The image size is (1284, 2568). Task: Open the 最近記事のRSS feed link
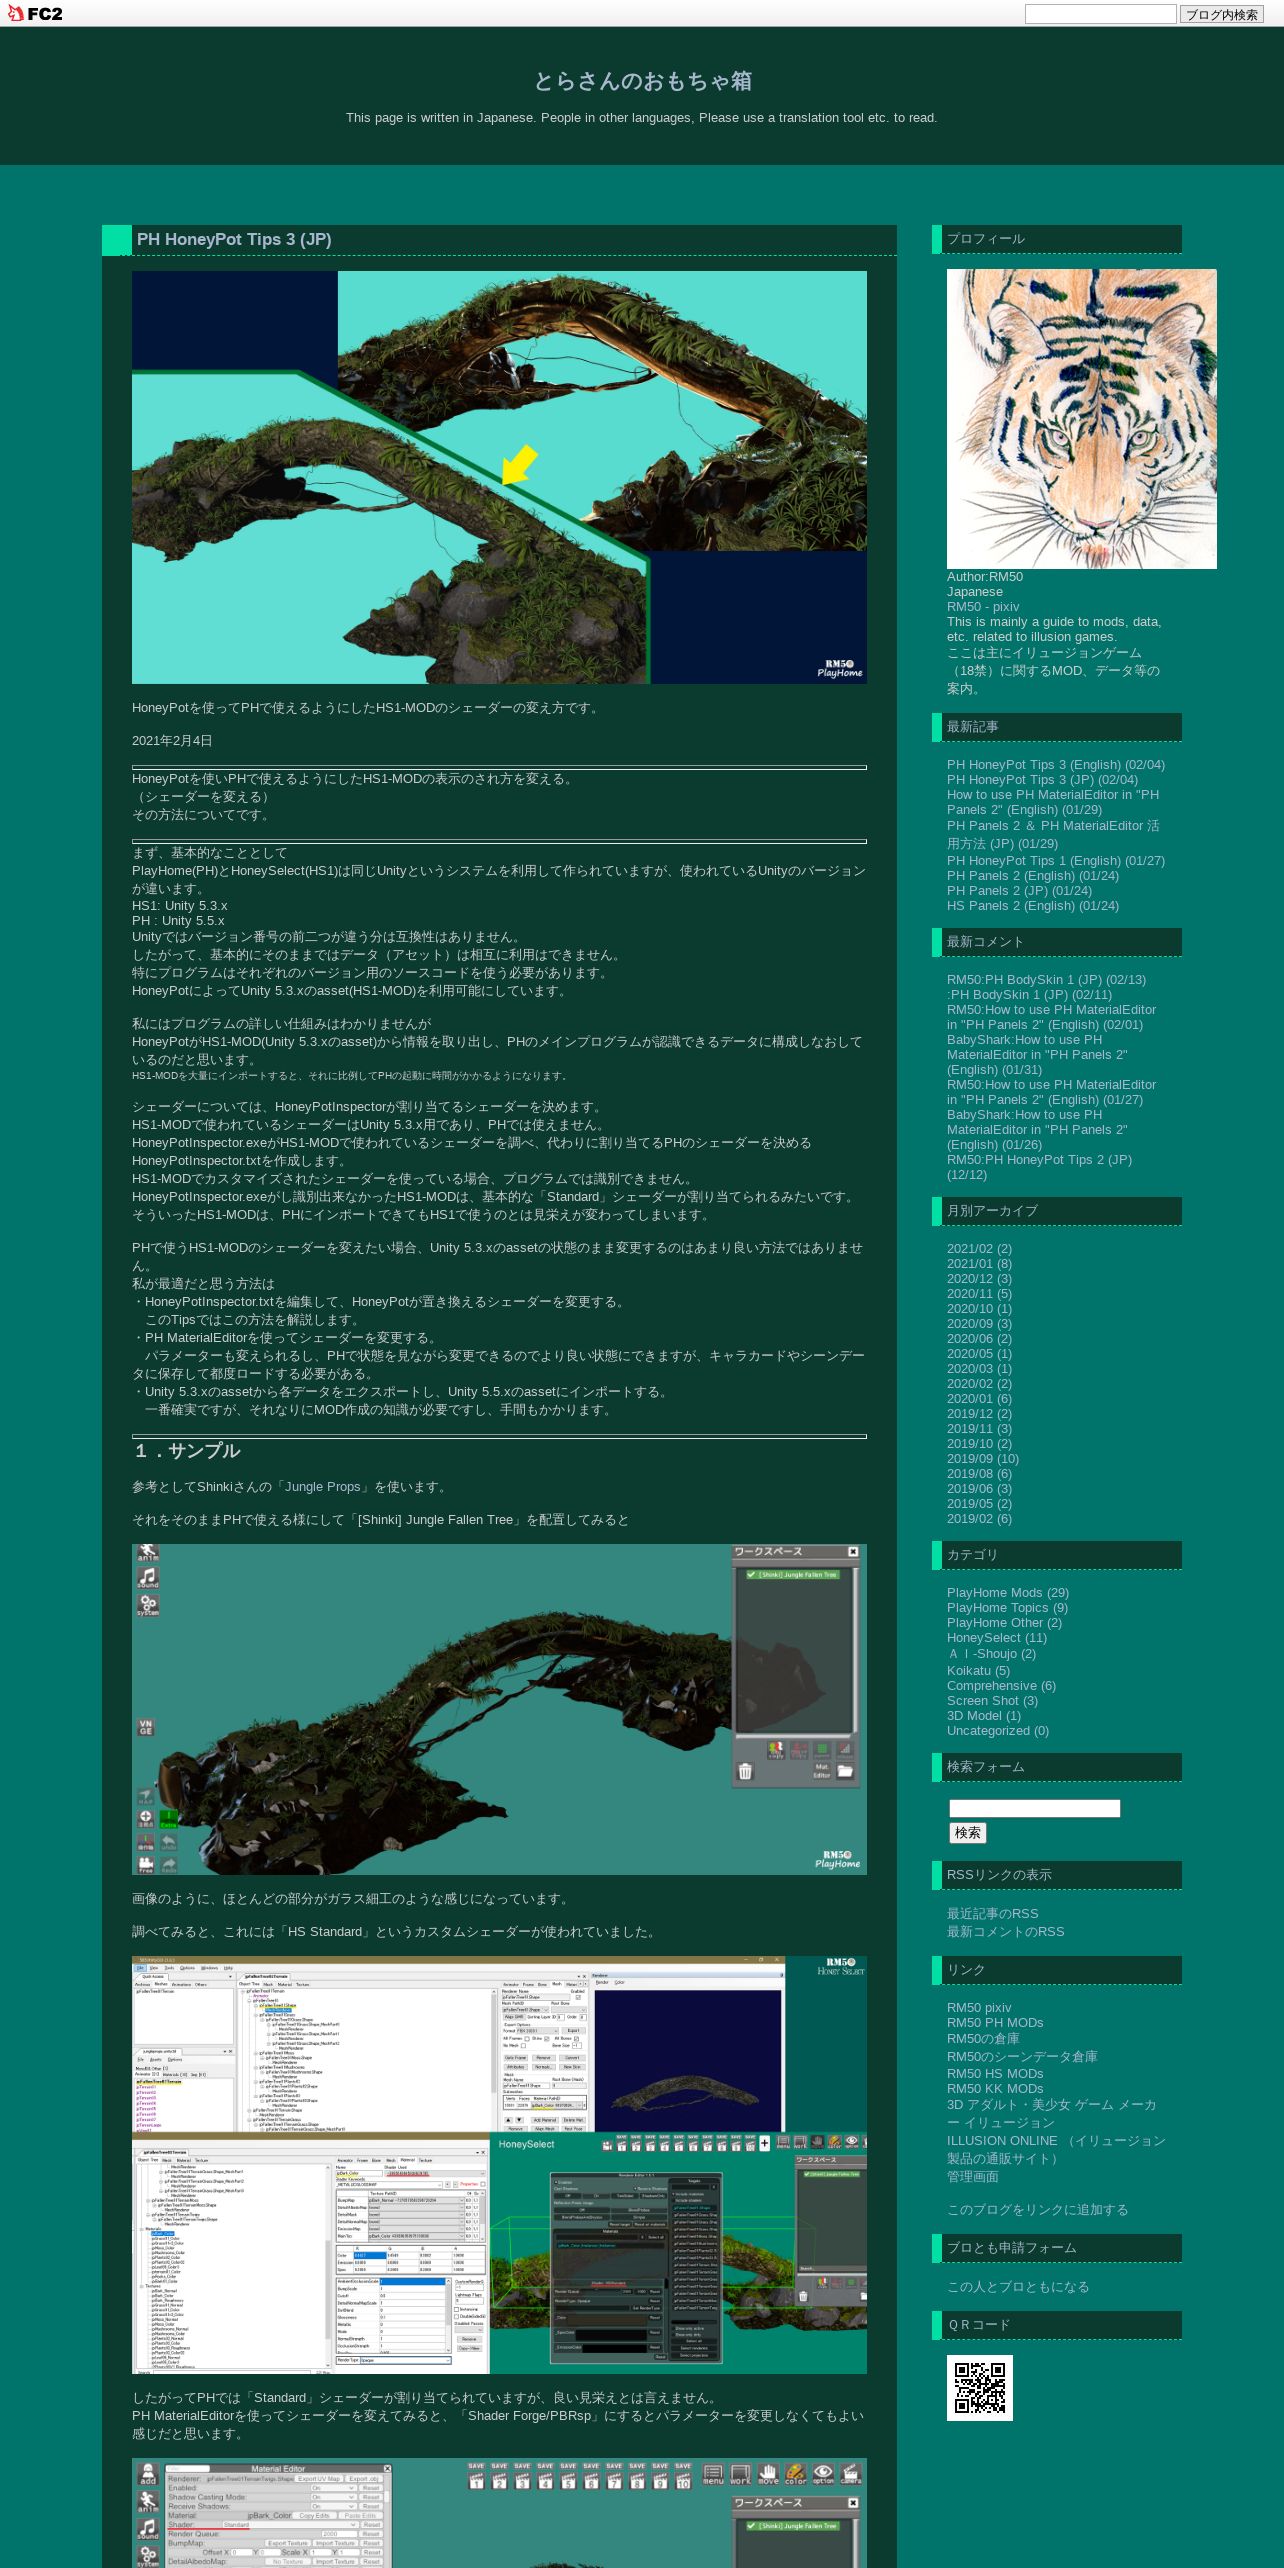992,1913
